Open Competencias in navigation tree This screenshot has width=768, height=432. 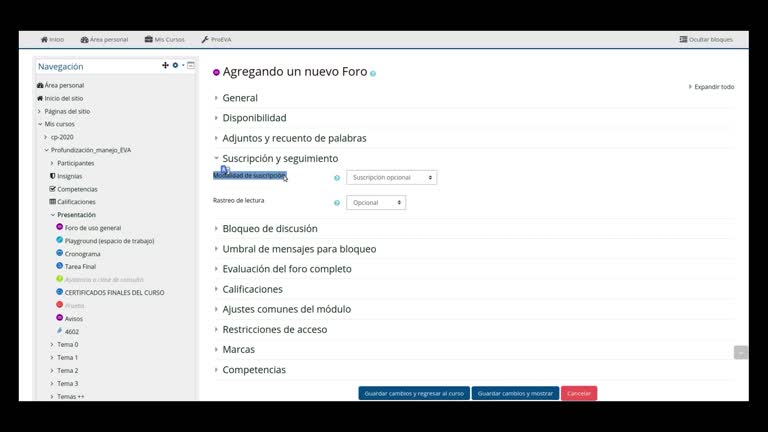(x=77, y=189)
